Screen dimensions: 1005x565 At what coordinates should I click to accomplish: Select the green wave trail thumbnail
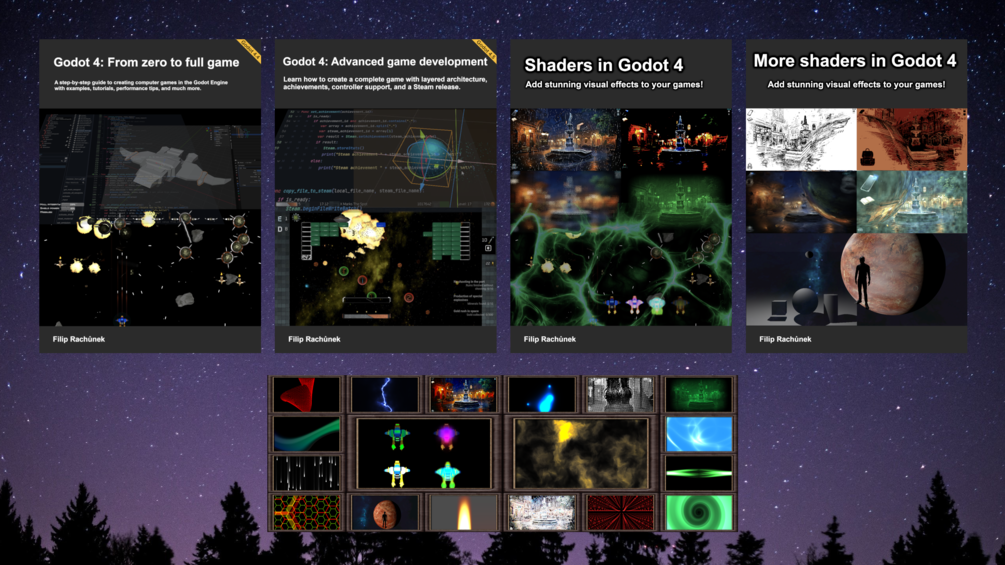coord(306,434)
